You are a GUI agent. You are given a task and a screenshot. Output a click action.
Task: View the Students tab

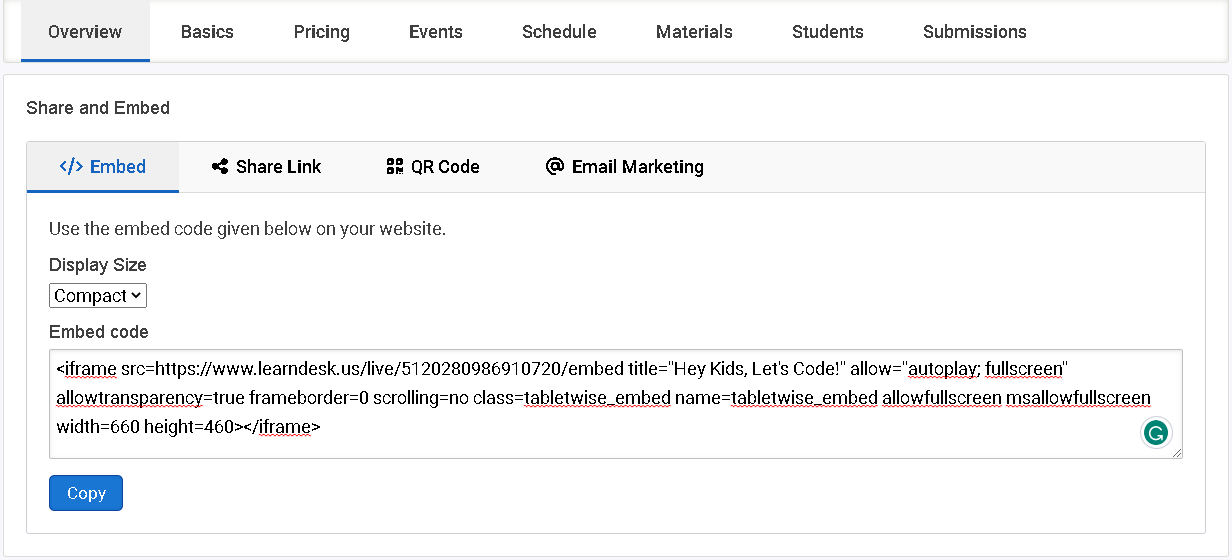(828, 32)
